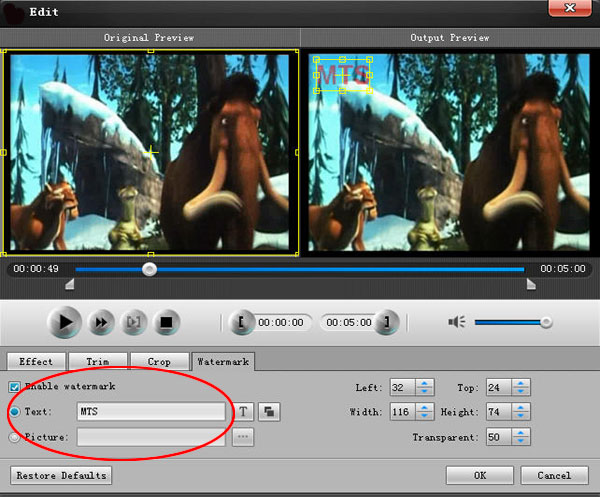Click the right-middle crop handle of Original Preview
The image size is (600, 497).
coord(297,153)
